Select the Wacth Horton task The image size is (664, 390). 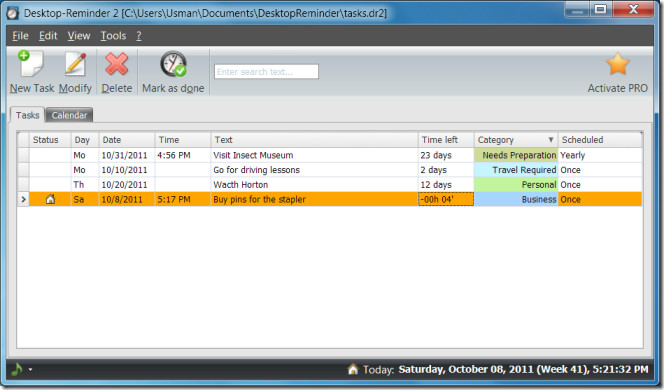[241, 185]
